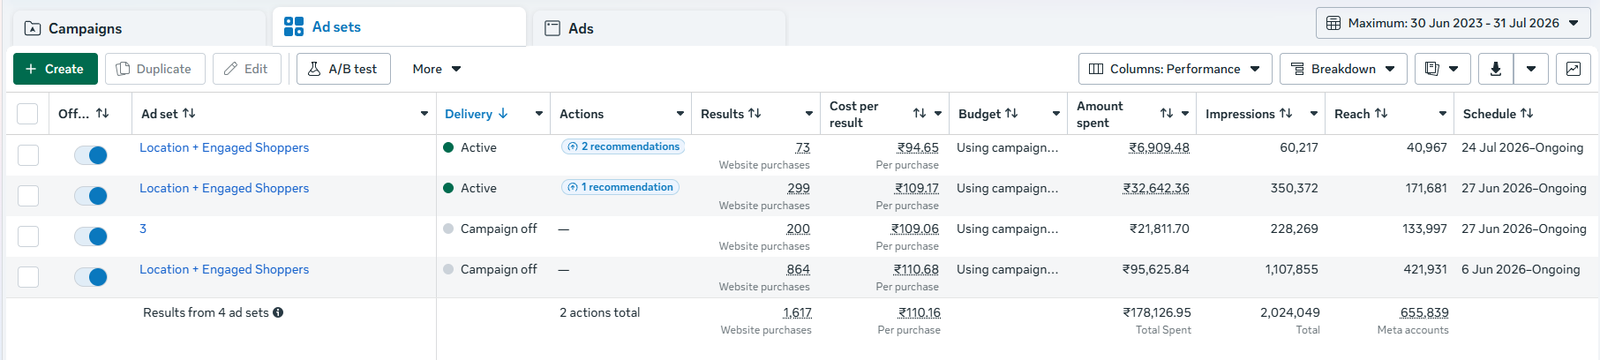1600x360 pixels.
Task: Select the checkbox for the ₹6,909.48 ad set row
Action: (x=28, y=155)
